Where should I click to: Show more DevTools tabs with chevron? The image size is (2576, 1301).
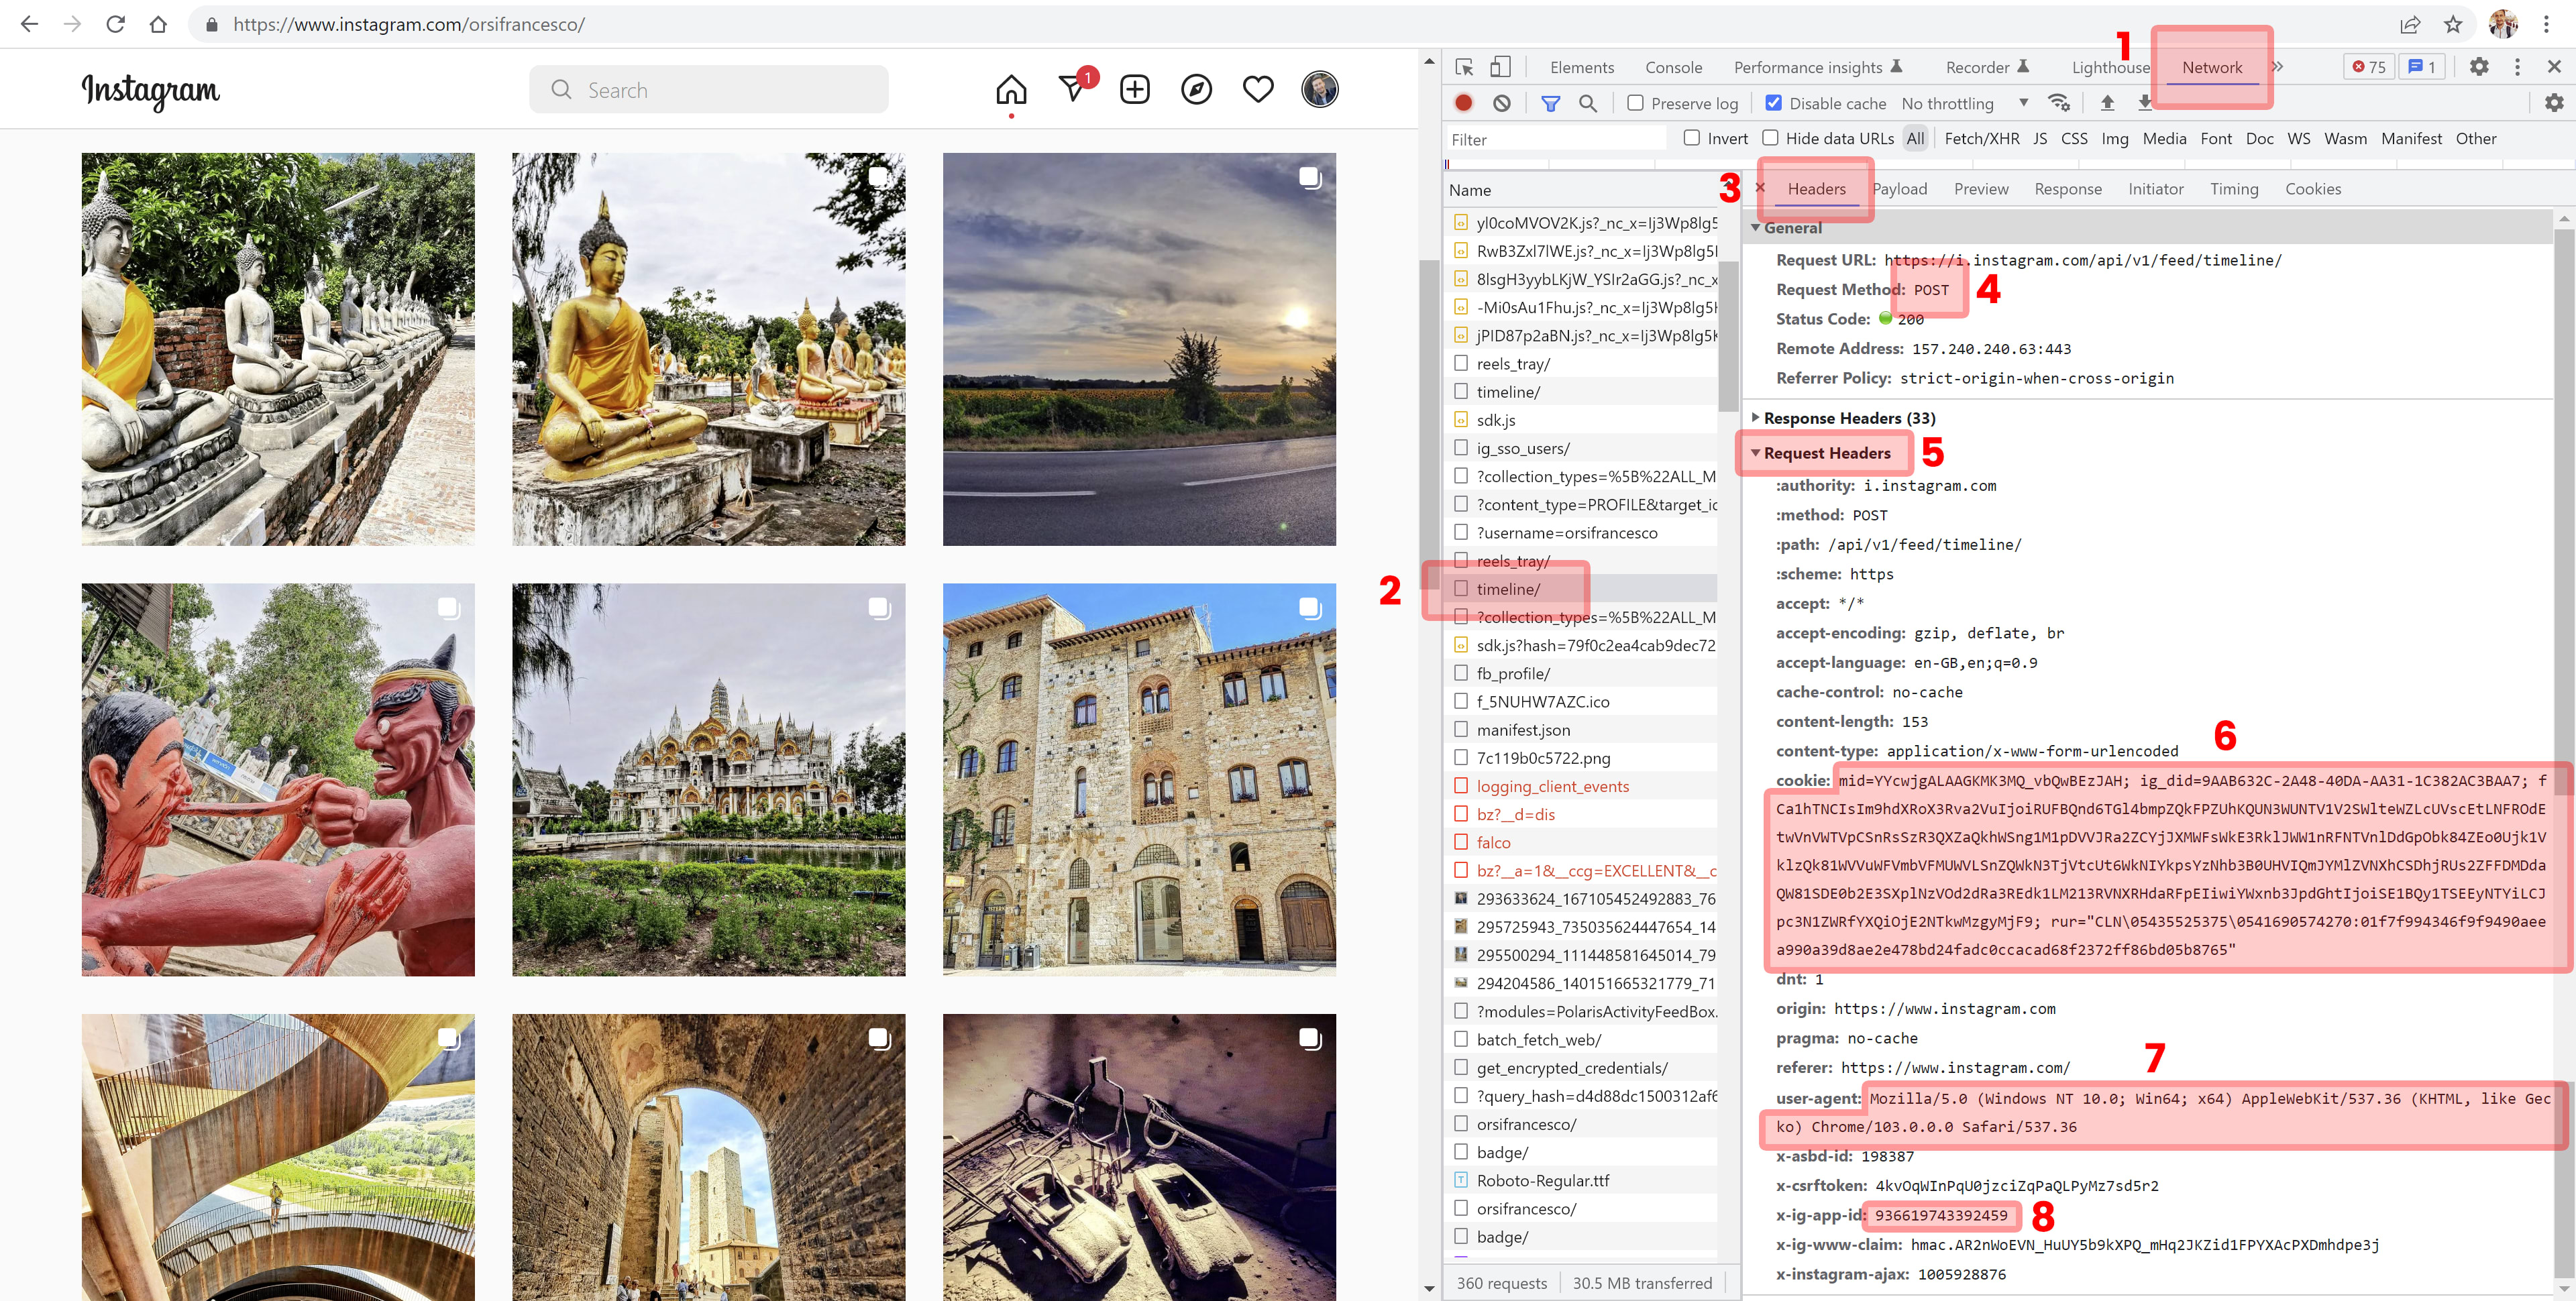2277,67
